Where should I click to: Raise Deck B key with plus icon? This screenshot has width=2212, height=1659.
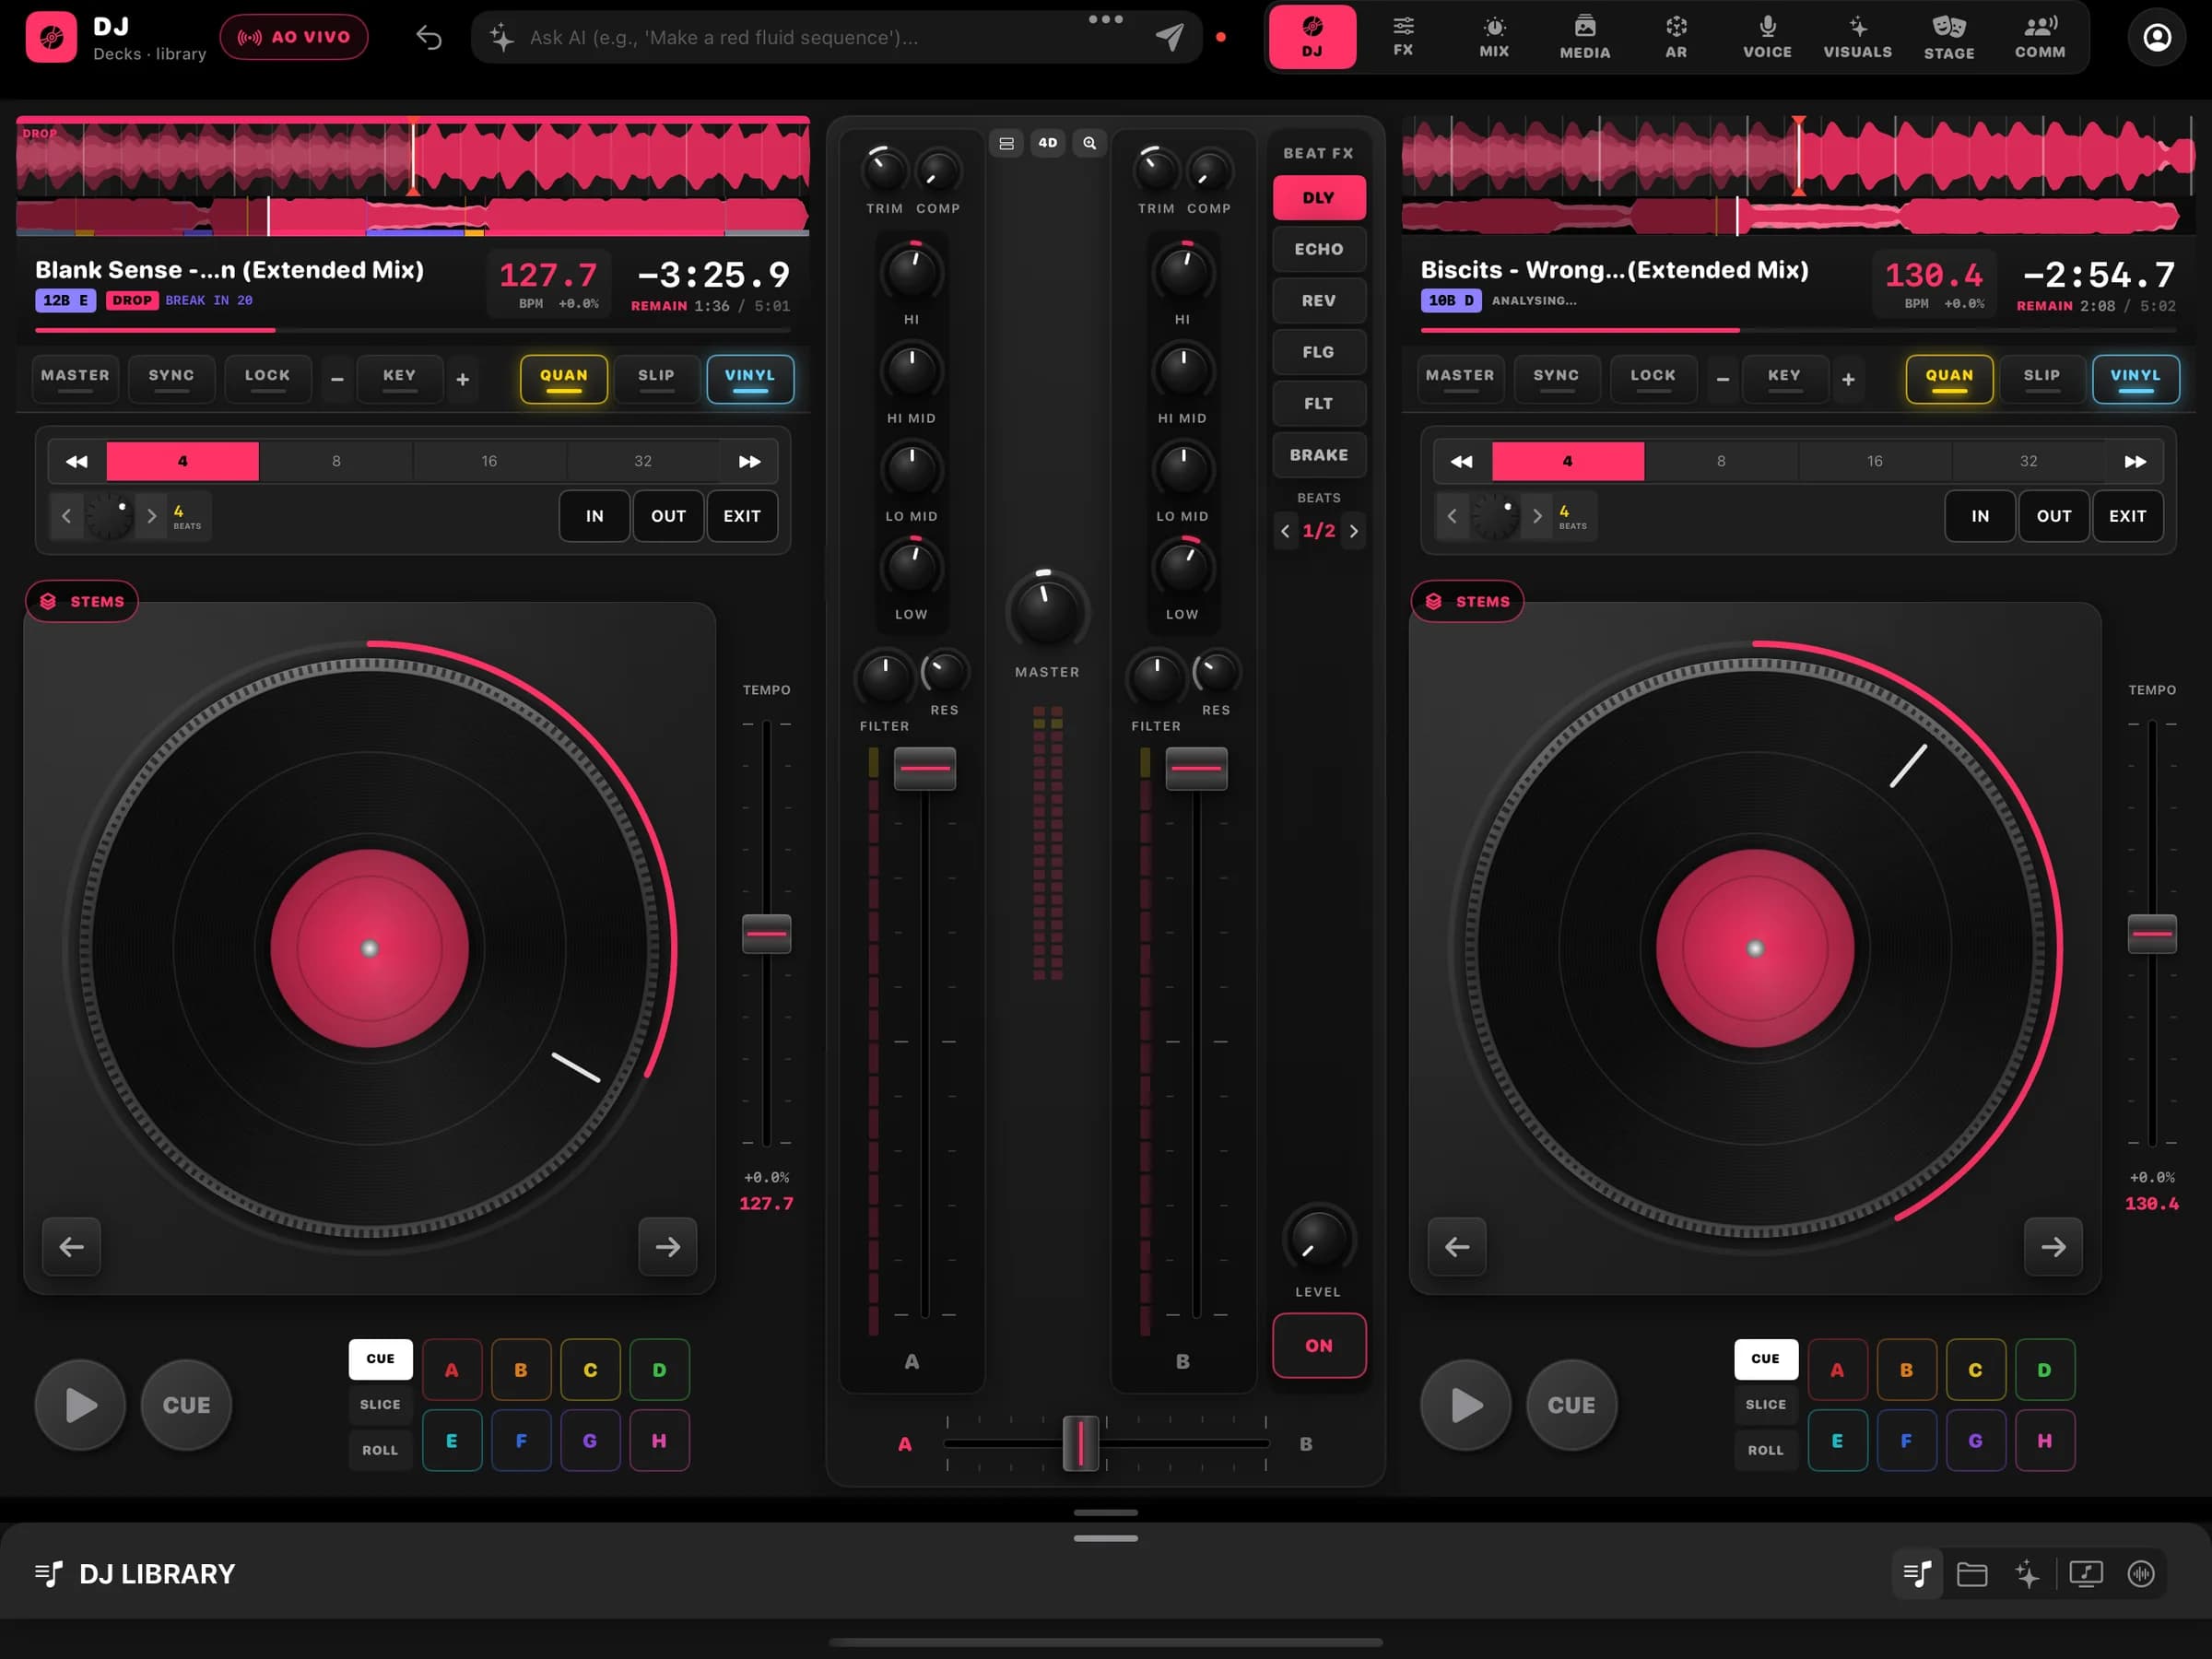[1848, 379]
